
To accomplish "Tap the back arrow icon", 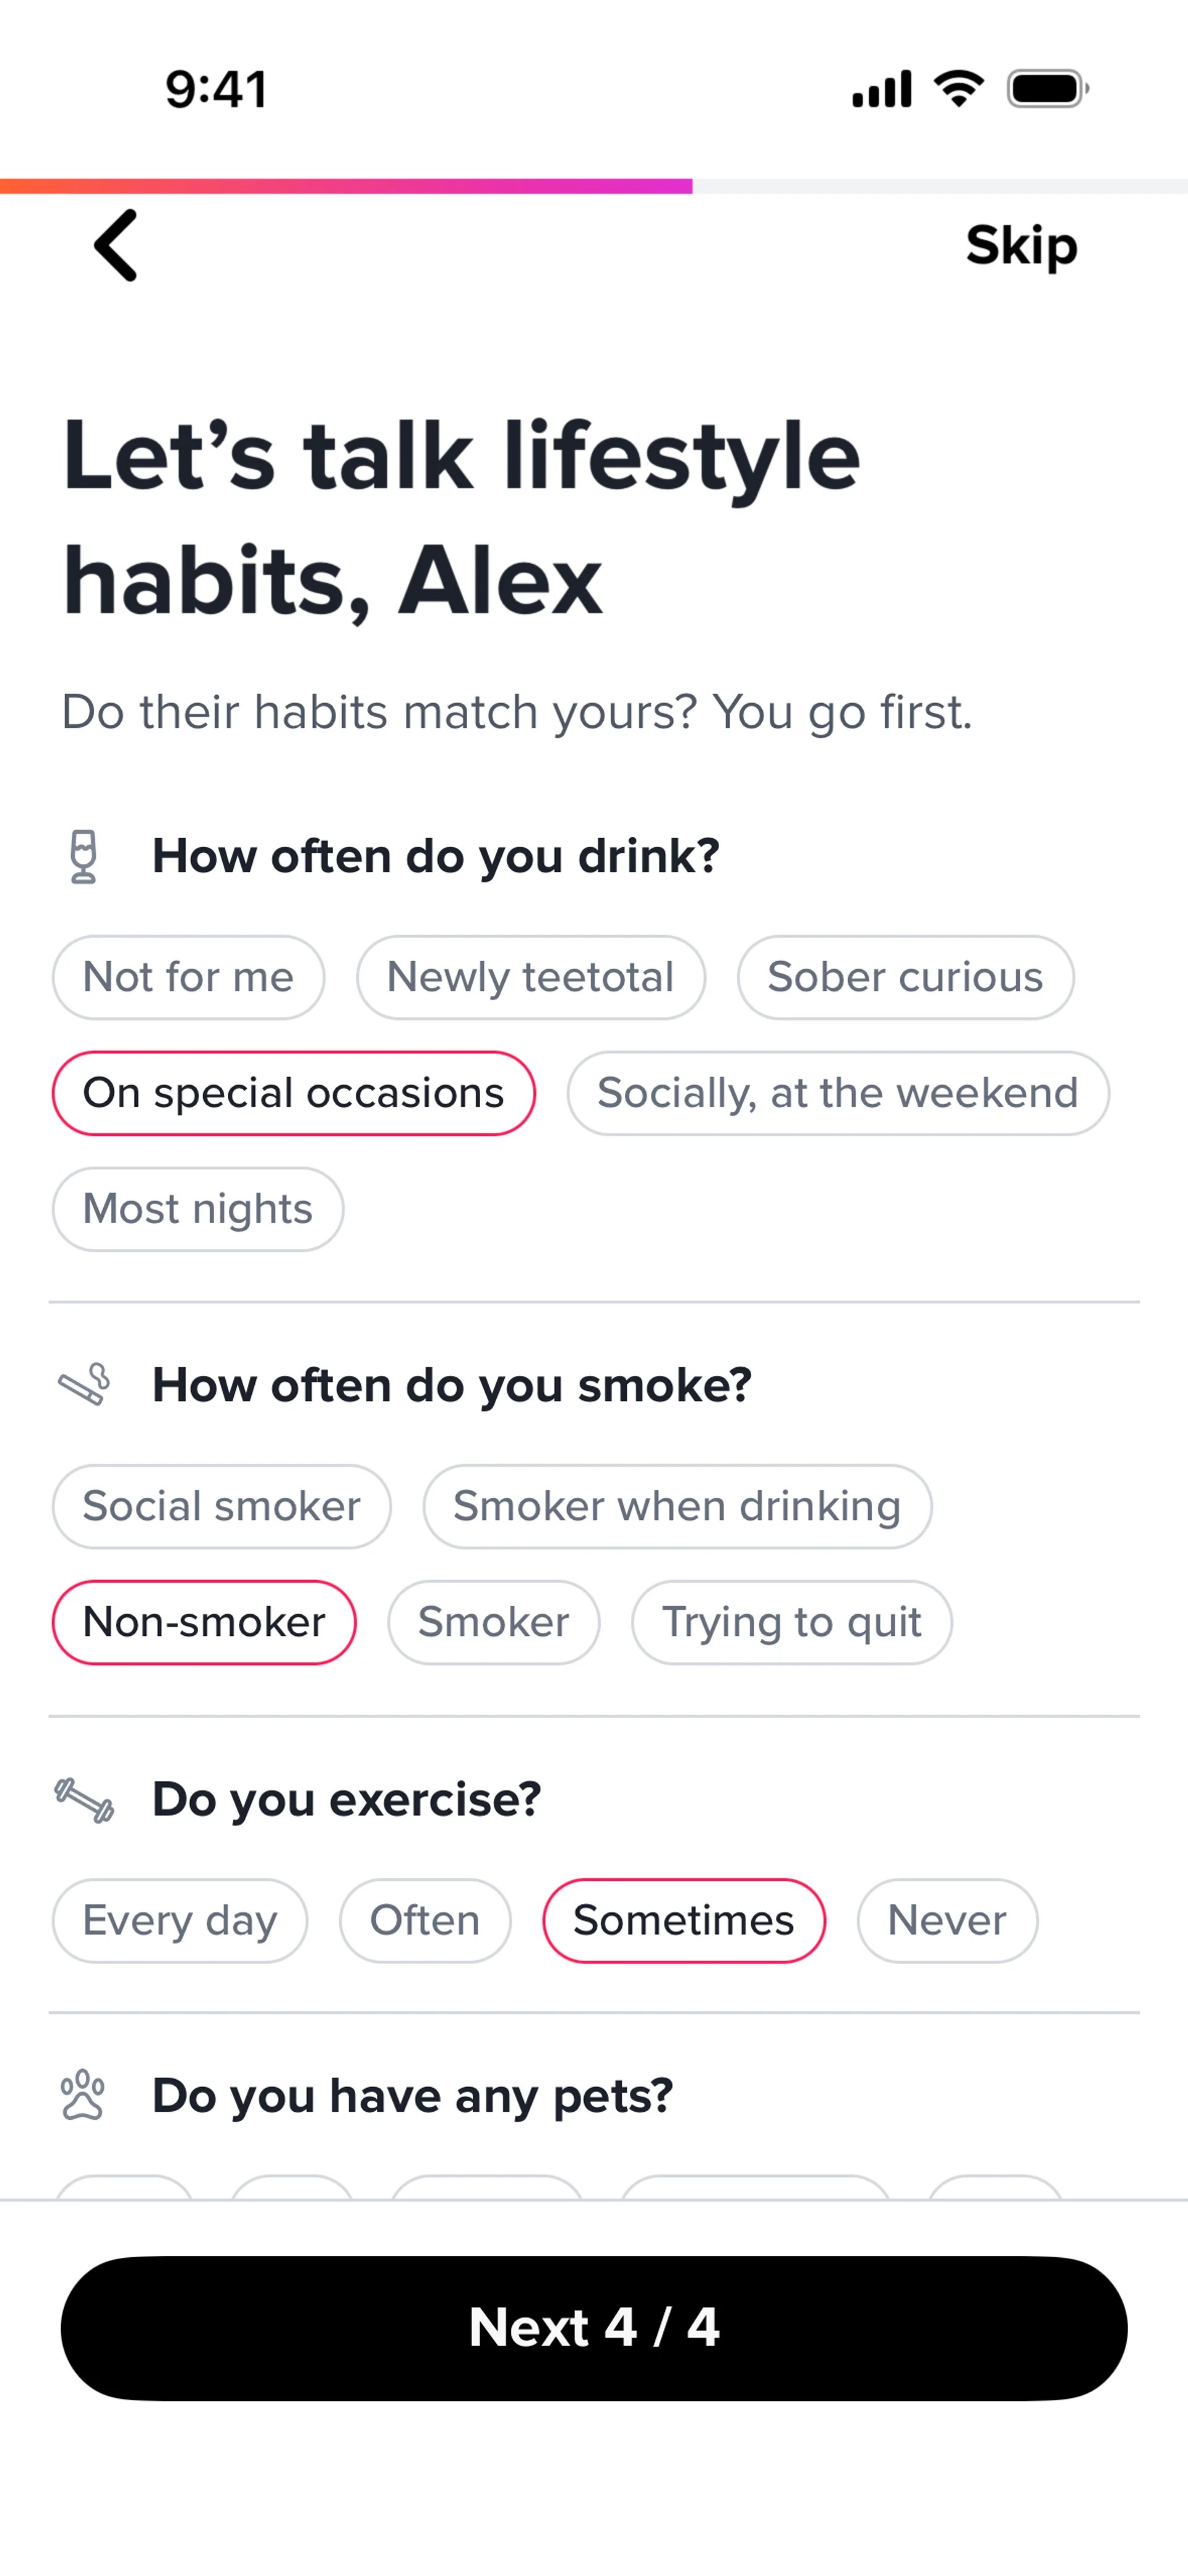I will coord(116,245).
